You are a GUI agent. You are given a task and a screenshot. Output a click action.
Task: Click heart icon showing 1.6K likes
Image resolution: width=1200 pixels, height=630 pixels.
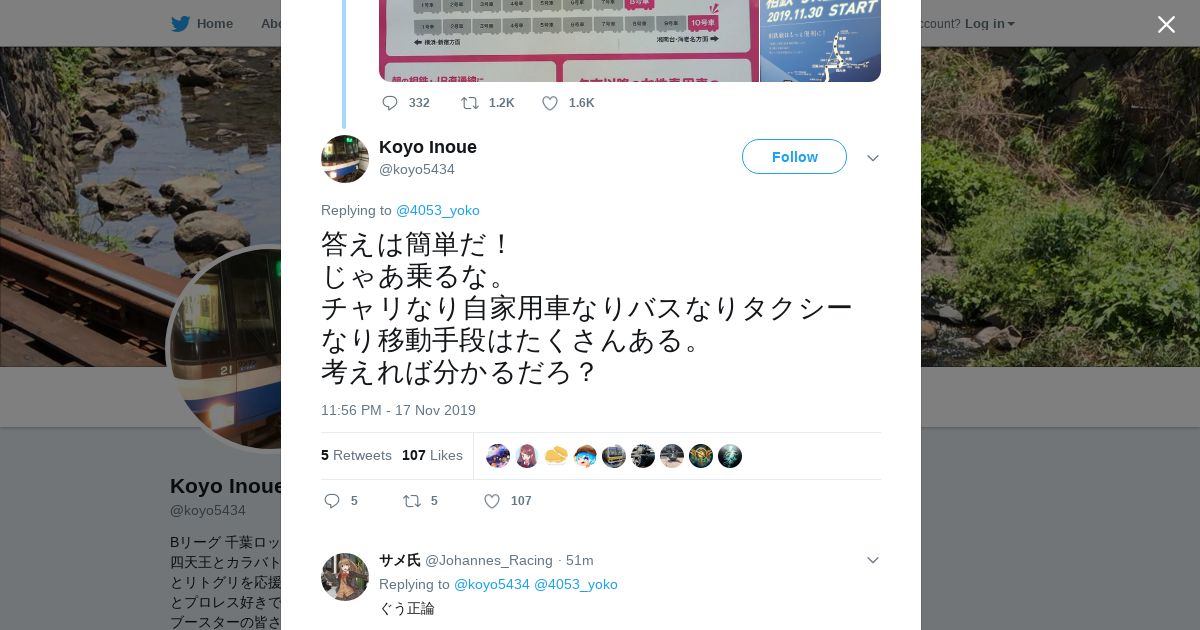click(x=550, y=103)
